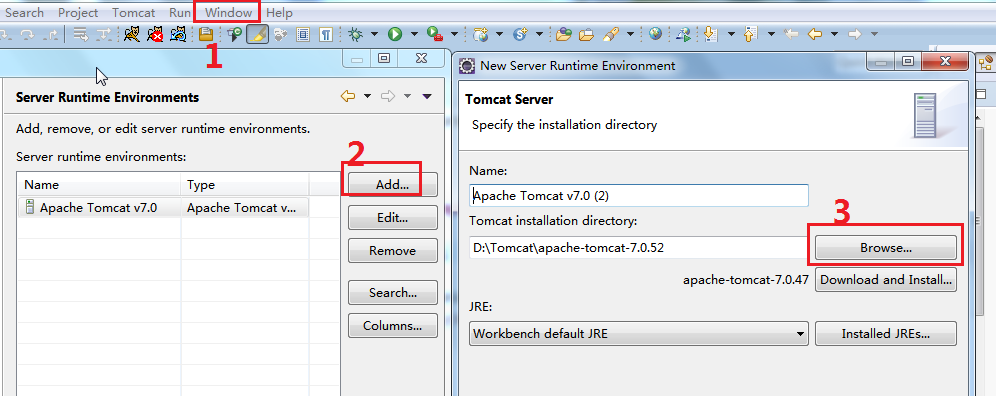Click the green Run button
The image size is (996, 396).
(x=395, y=34)
